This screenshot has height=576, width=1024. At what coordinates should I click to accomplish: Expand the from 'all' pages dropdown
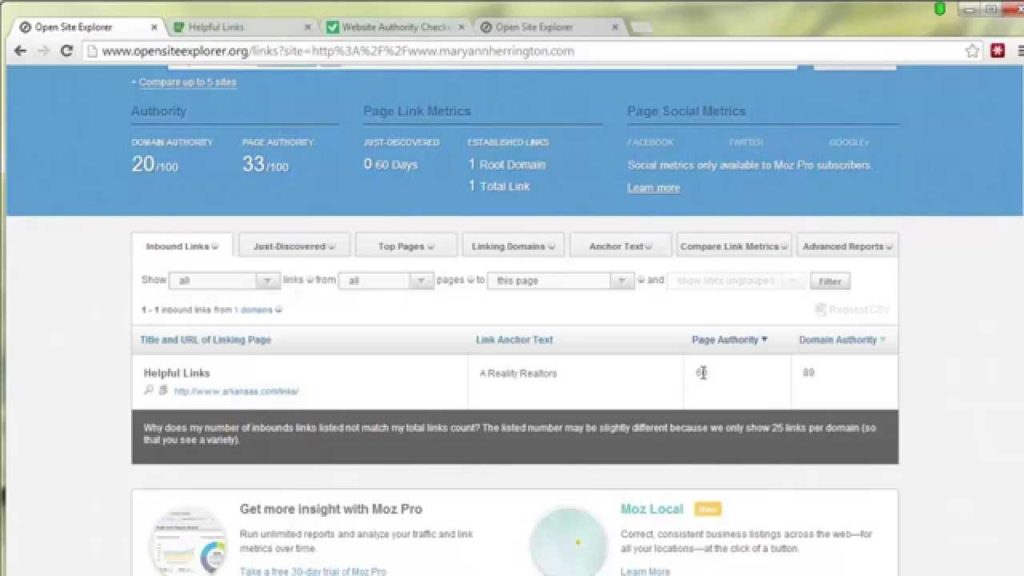pos(385,281)
